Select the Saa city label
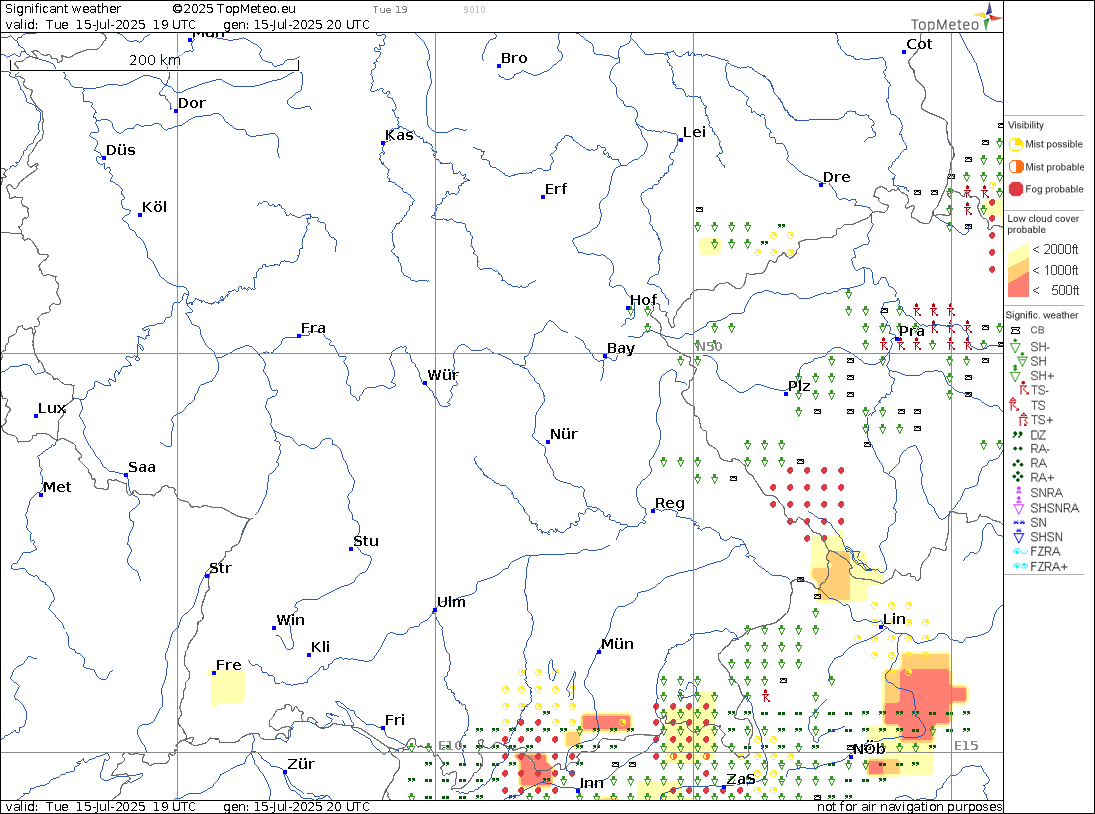Viewport: 1095px width, 814px height. coord(142,467)
